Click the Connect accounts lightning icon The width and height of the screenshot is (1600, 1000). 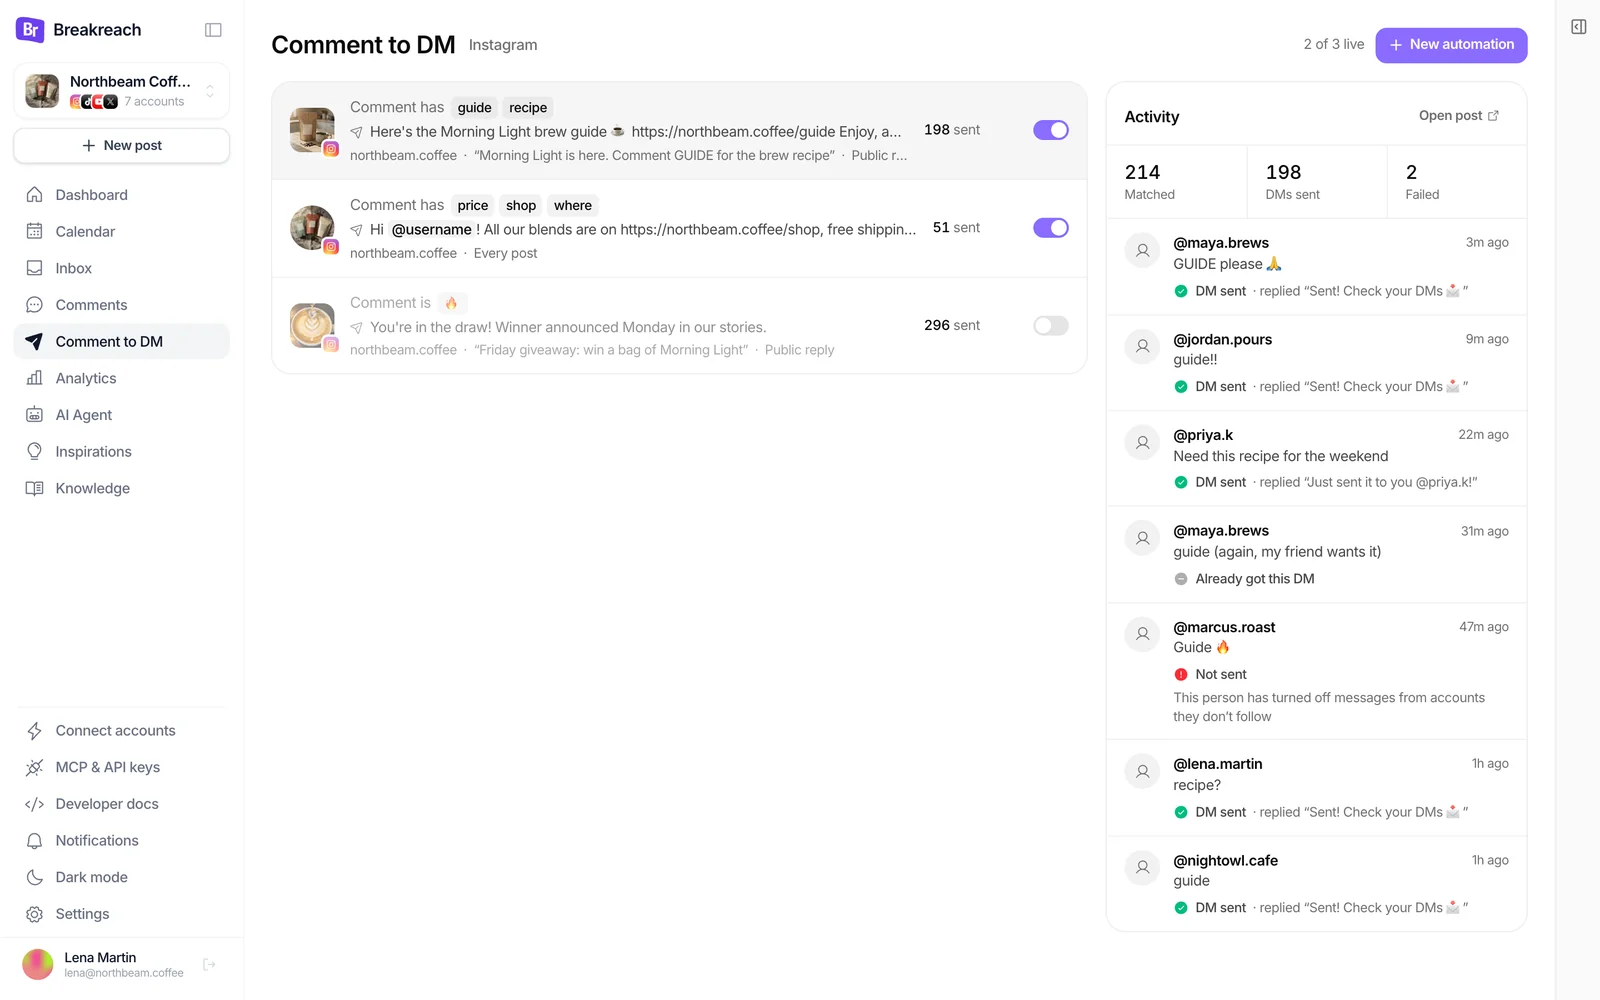coord(35,731)
